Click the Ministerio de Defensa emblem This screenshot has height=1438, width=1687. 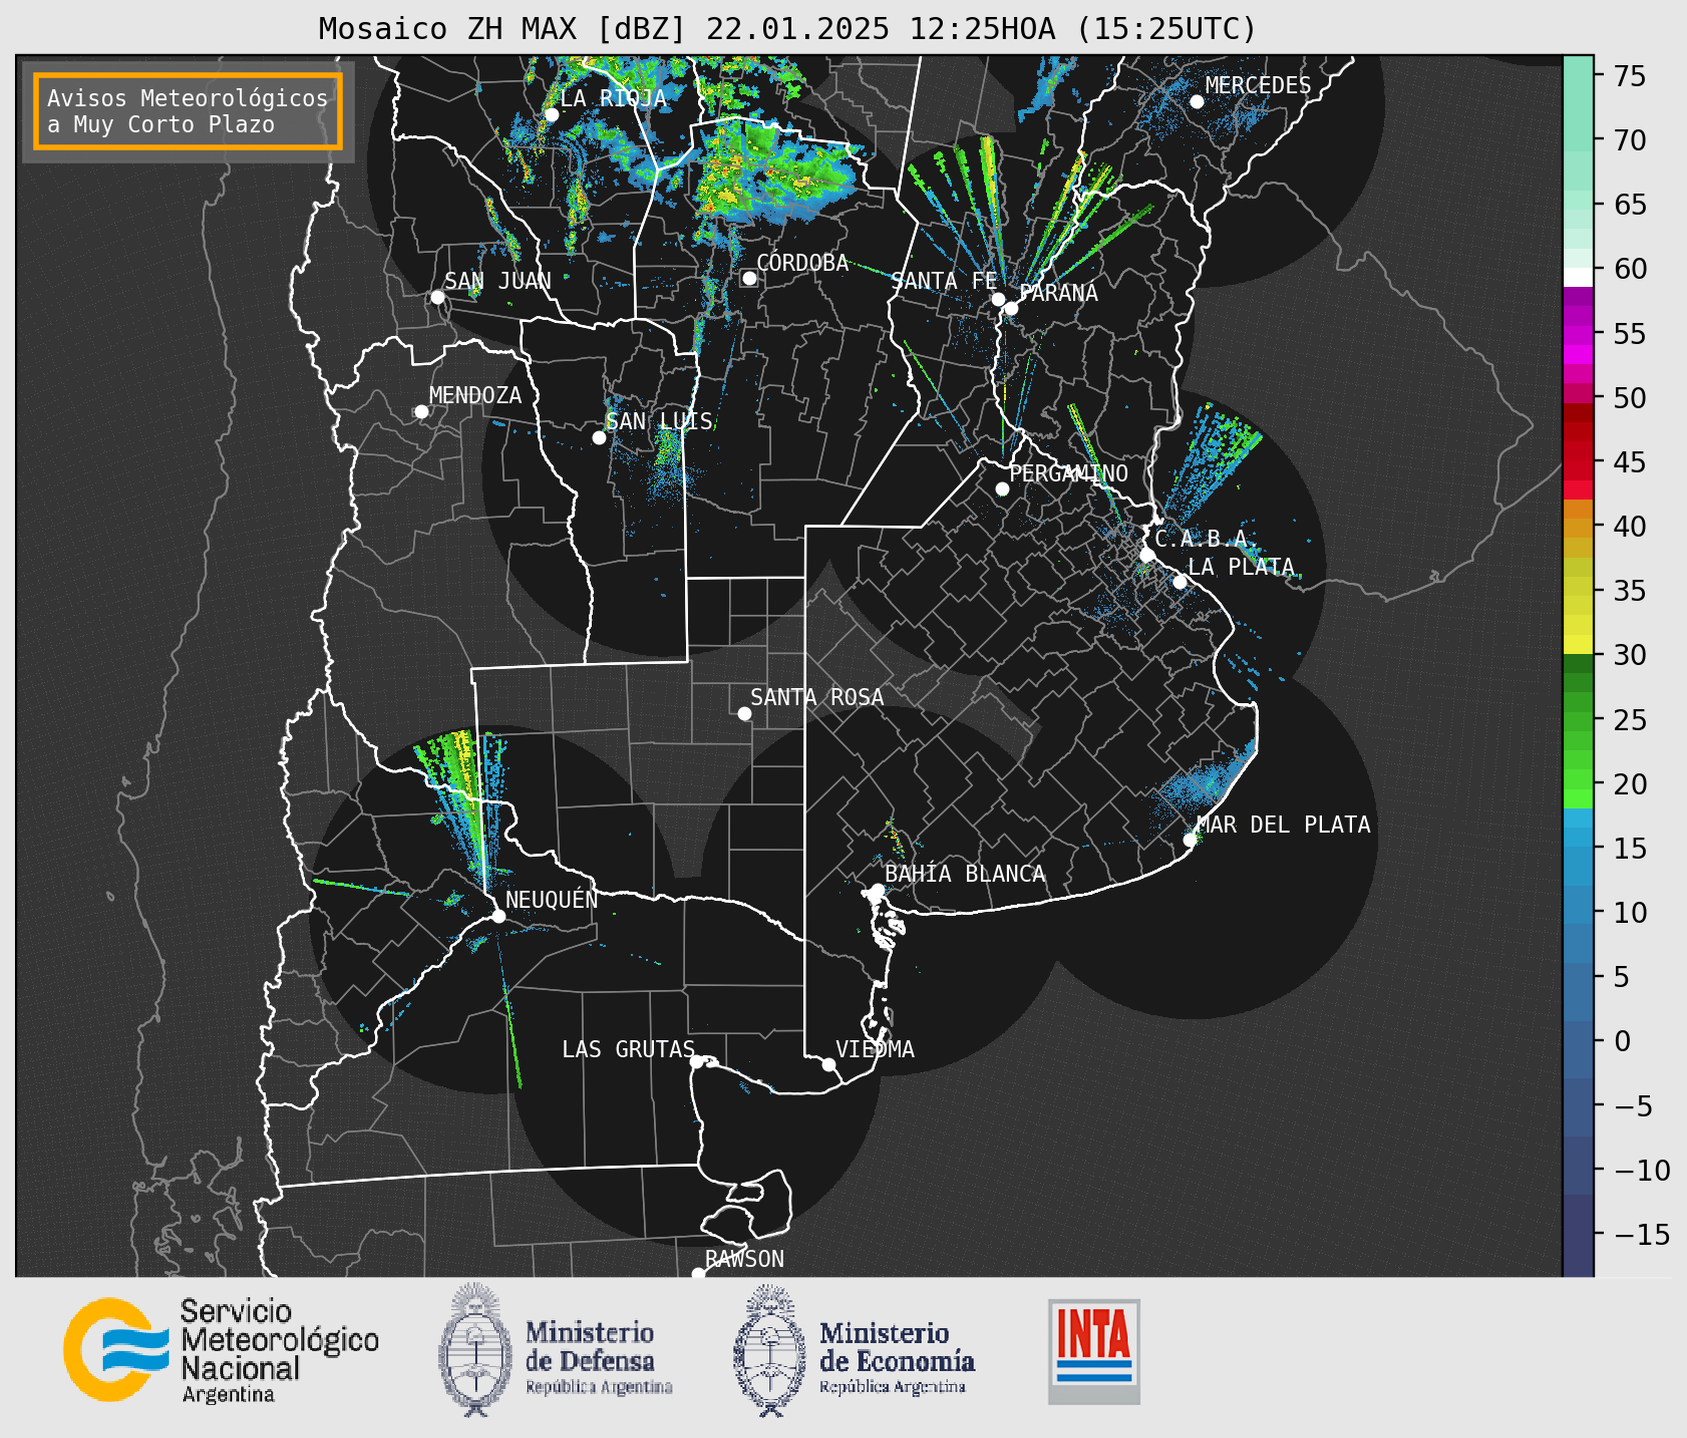(x=474, y=1350)
